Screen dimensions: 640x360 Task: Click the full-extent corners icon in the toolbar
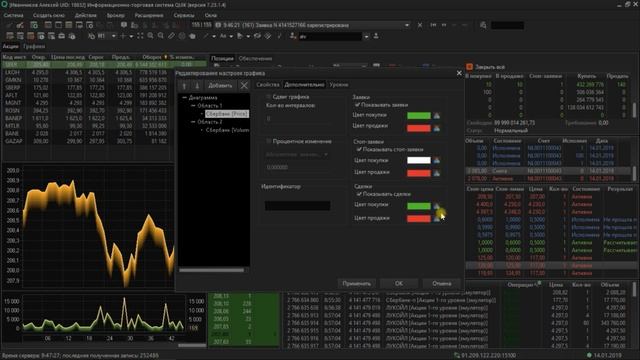click(x=140, y=36)
